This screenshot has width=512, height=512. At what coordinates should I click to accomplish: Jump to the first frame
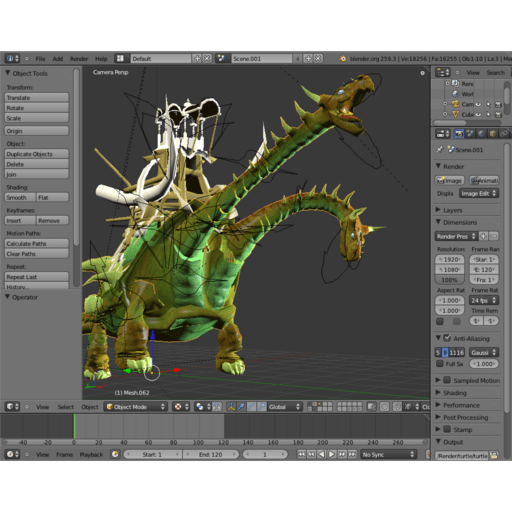click(x=301, y=454)
